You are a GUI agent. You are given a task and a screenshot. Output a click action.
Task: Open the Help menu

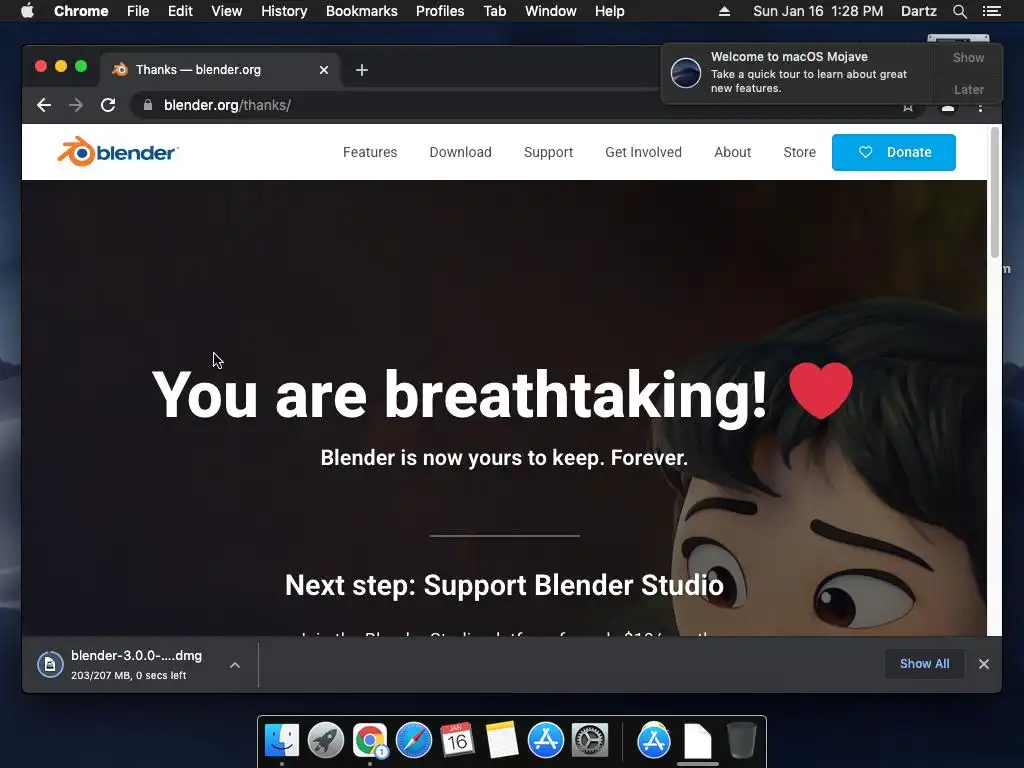[609, 11]
